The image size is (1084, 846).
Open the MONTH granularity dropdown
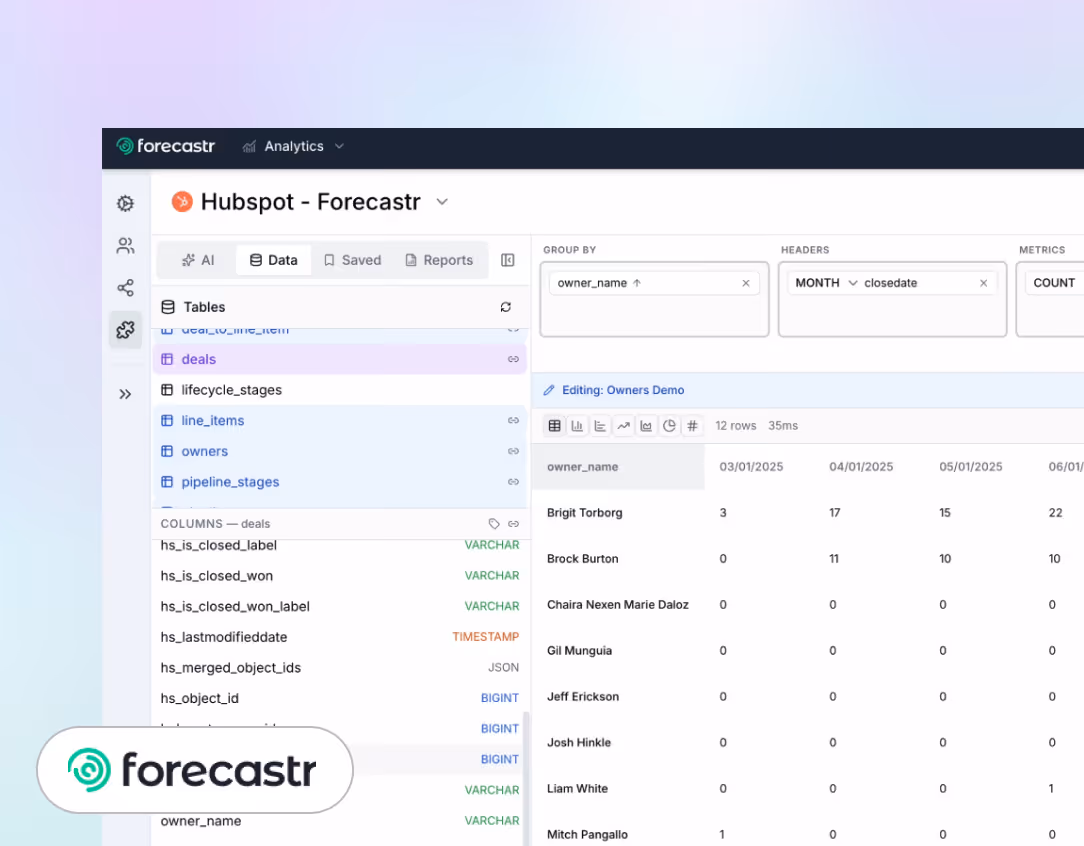point(826,283)
